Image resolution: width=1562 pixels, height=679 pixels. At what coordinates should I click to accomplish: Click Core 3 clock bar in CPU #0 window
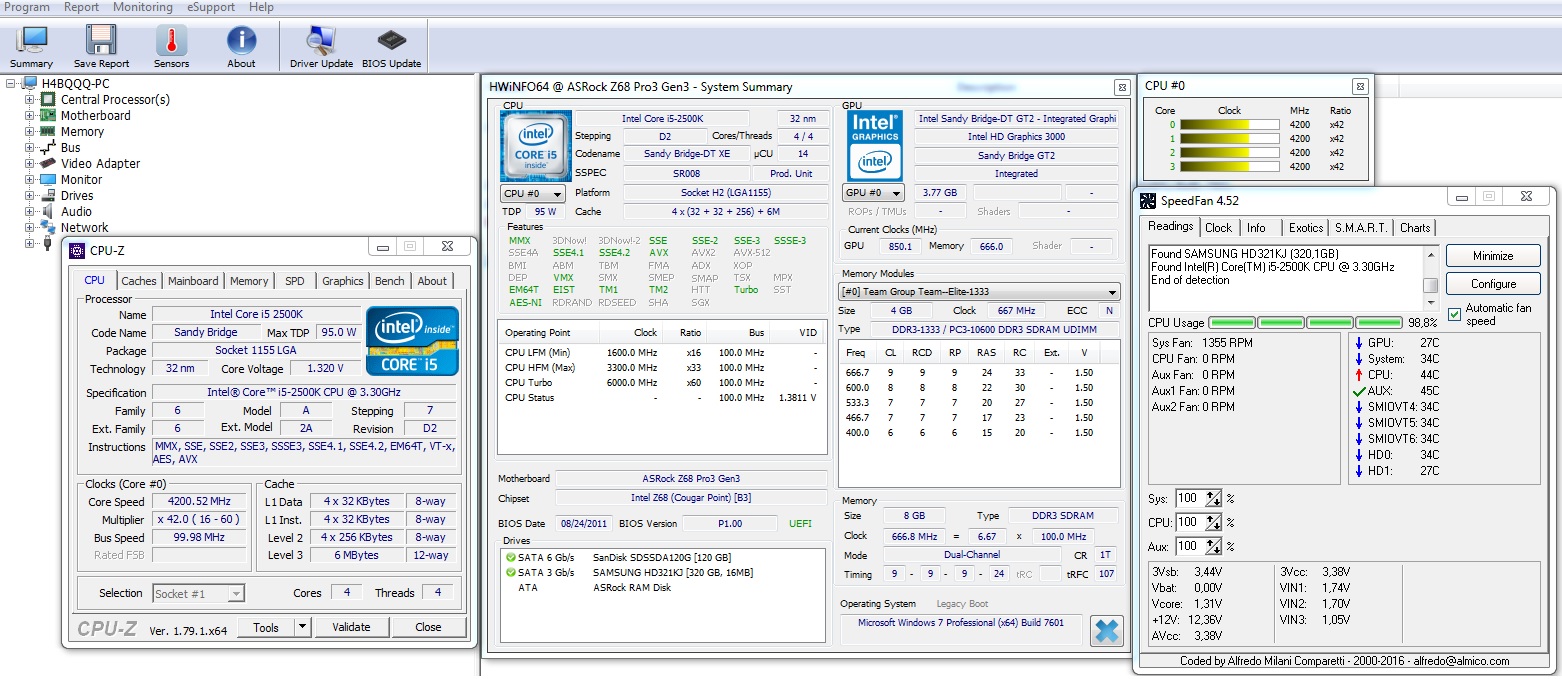tap(1229, 167)
